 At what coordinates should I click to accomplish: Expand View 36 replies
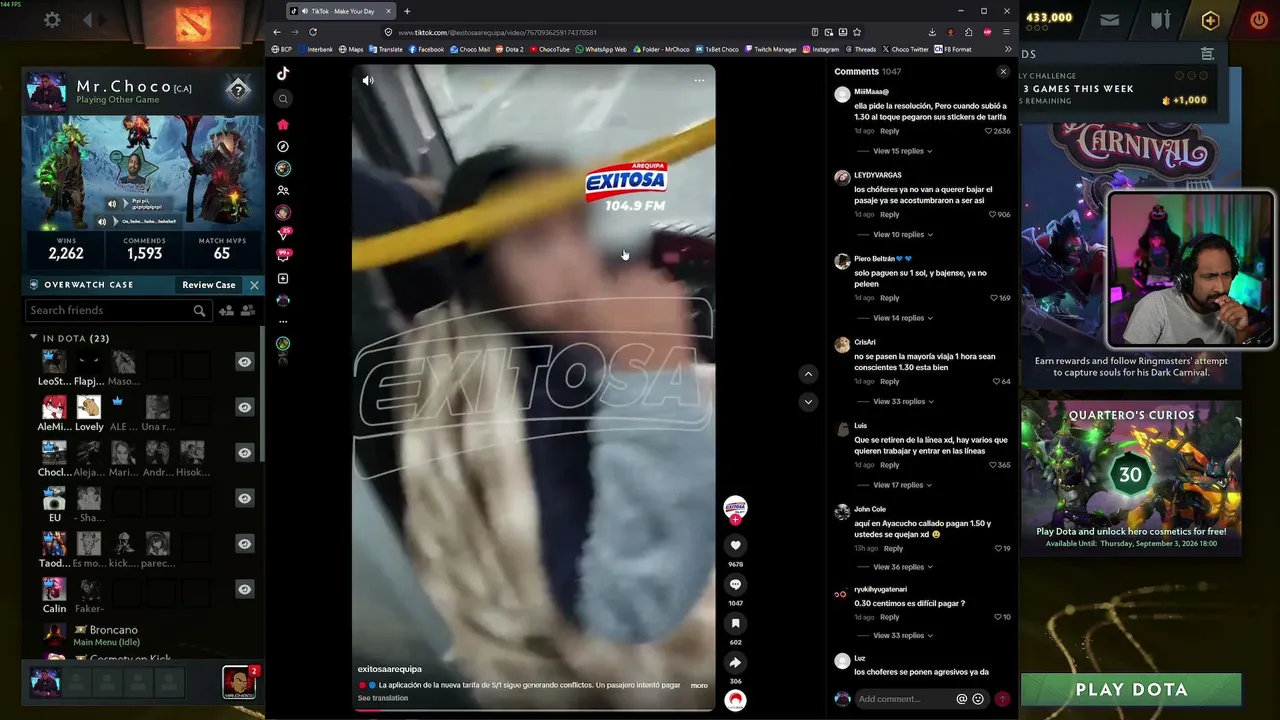(902, 567)
